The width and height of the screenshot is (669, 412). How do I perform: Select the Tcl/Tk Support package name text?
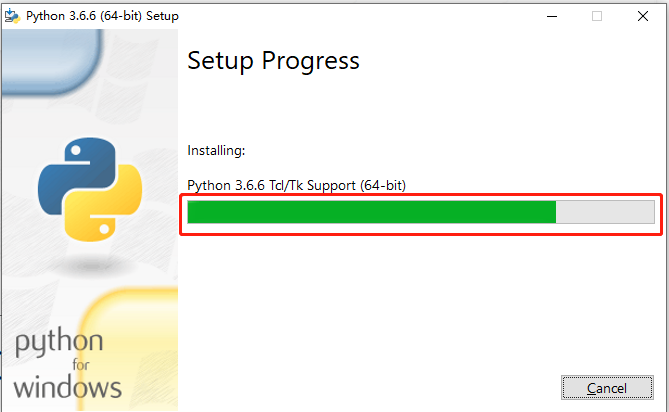click(x=296, y=184)
